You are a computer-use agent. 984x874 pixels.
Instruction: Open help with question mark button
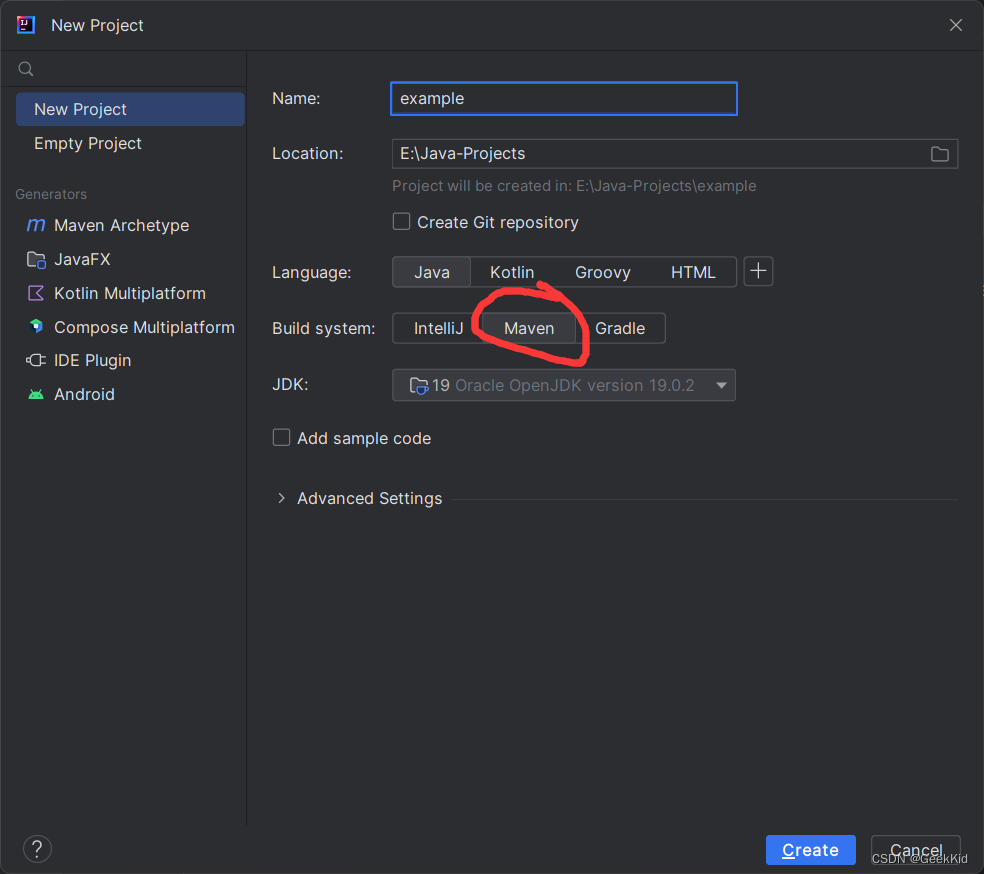coord(37,850)
